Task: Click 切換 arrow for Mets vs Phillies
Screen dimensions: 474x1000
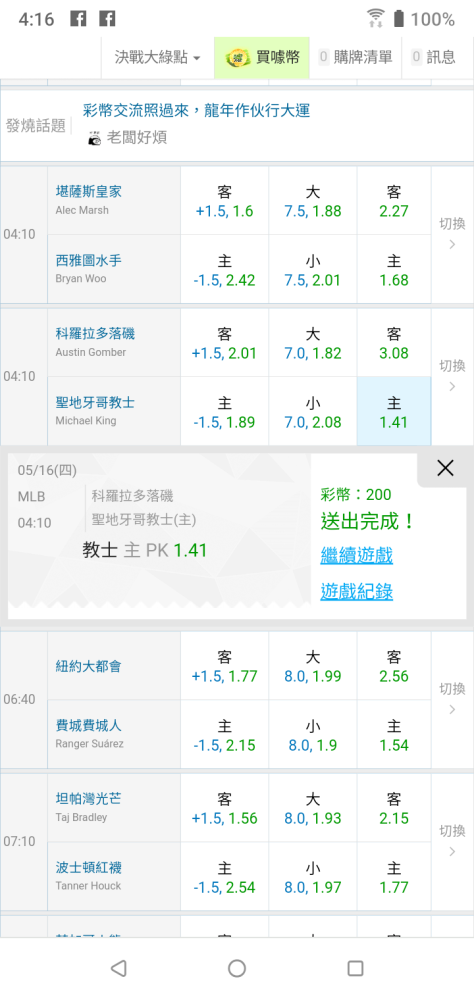Action: tap(452, 699)
